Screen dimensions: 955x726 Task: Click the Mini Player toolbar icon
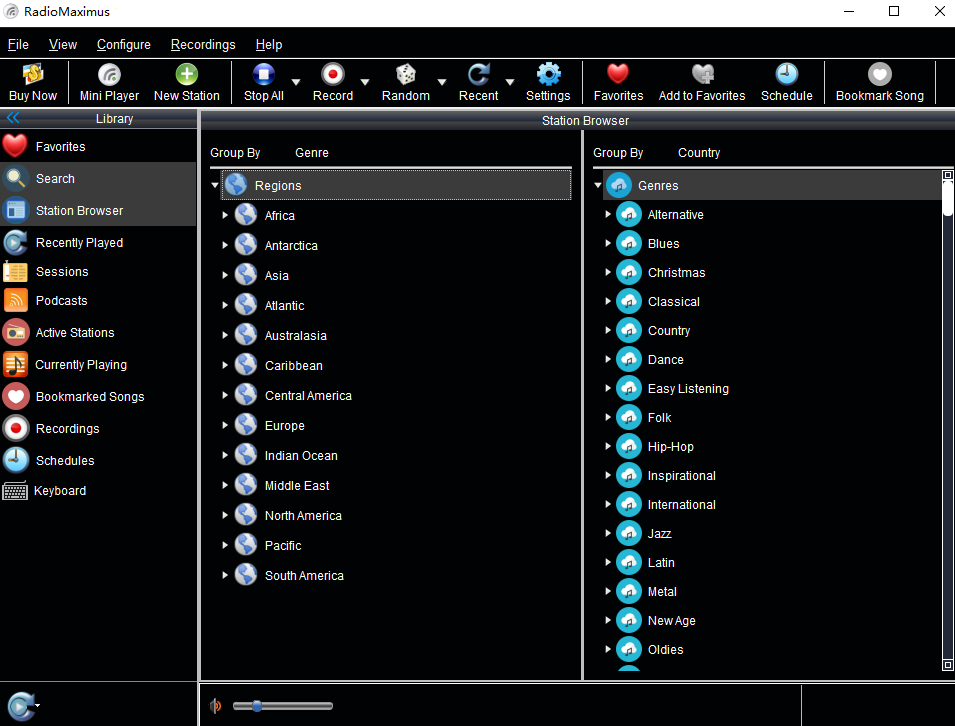[109, 75]
